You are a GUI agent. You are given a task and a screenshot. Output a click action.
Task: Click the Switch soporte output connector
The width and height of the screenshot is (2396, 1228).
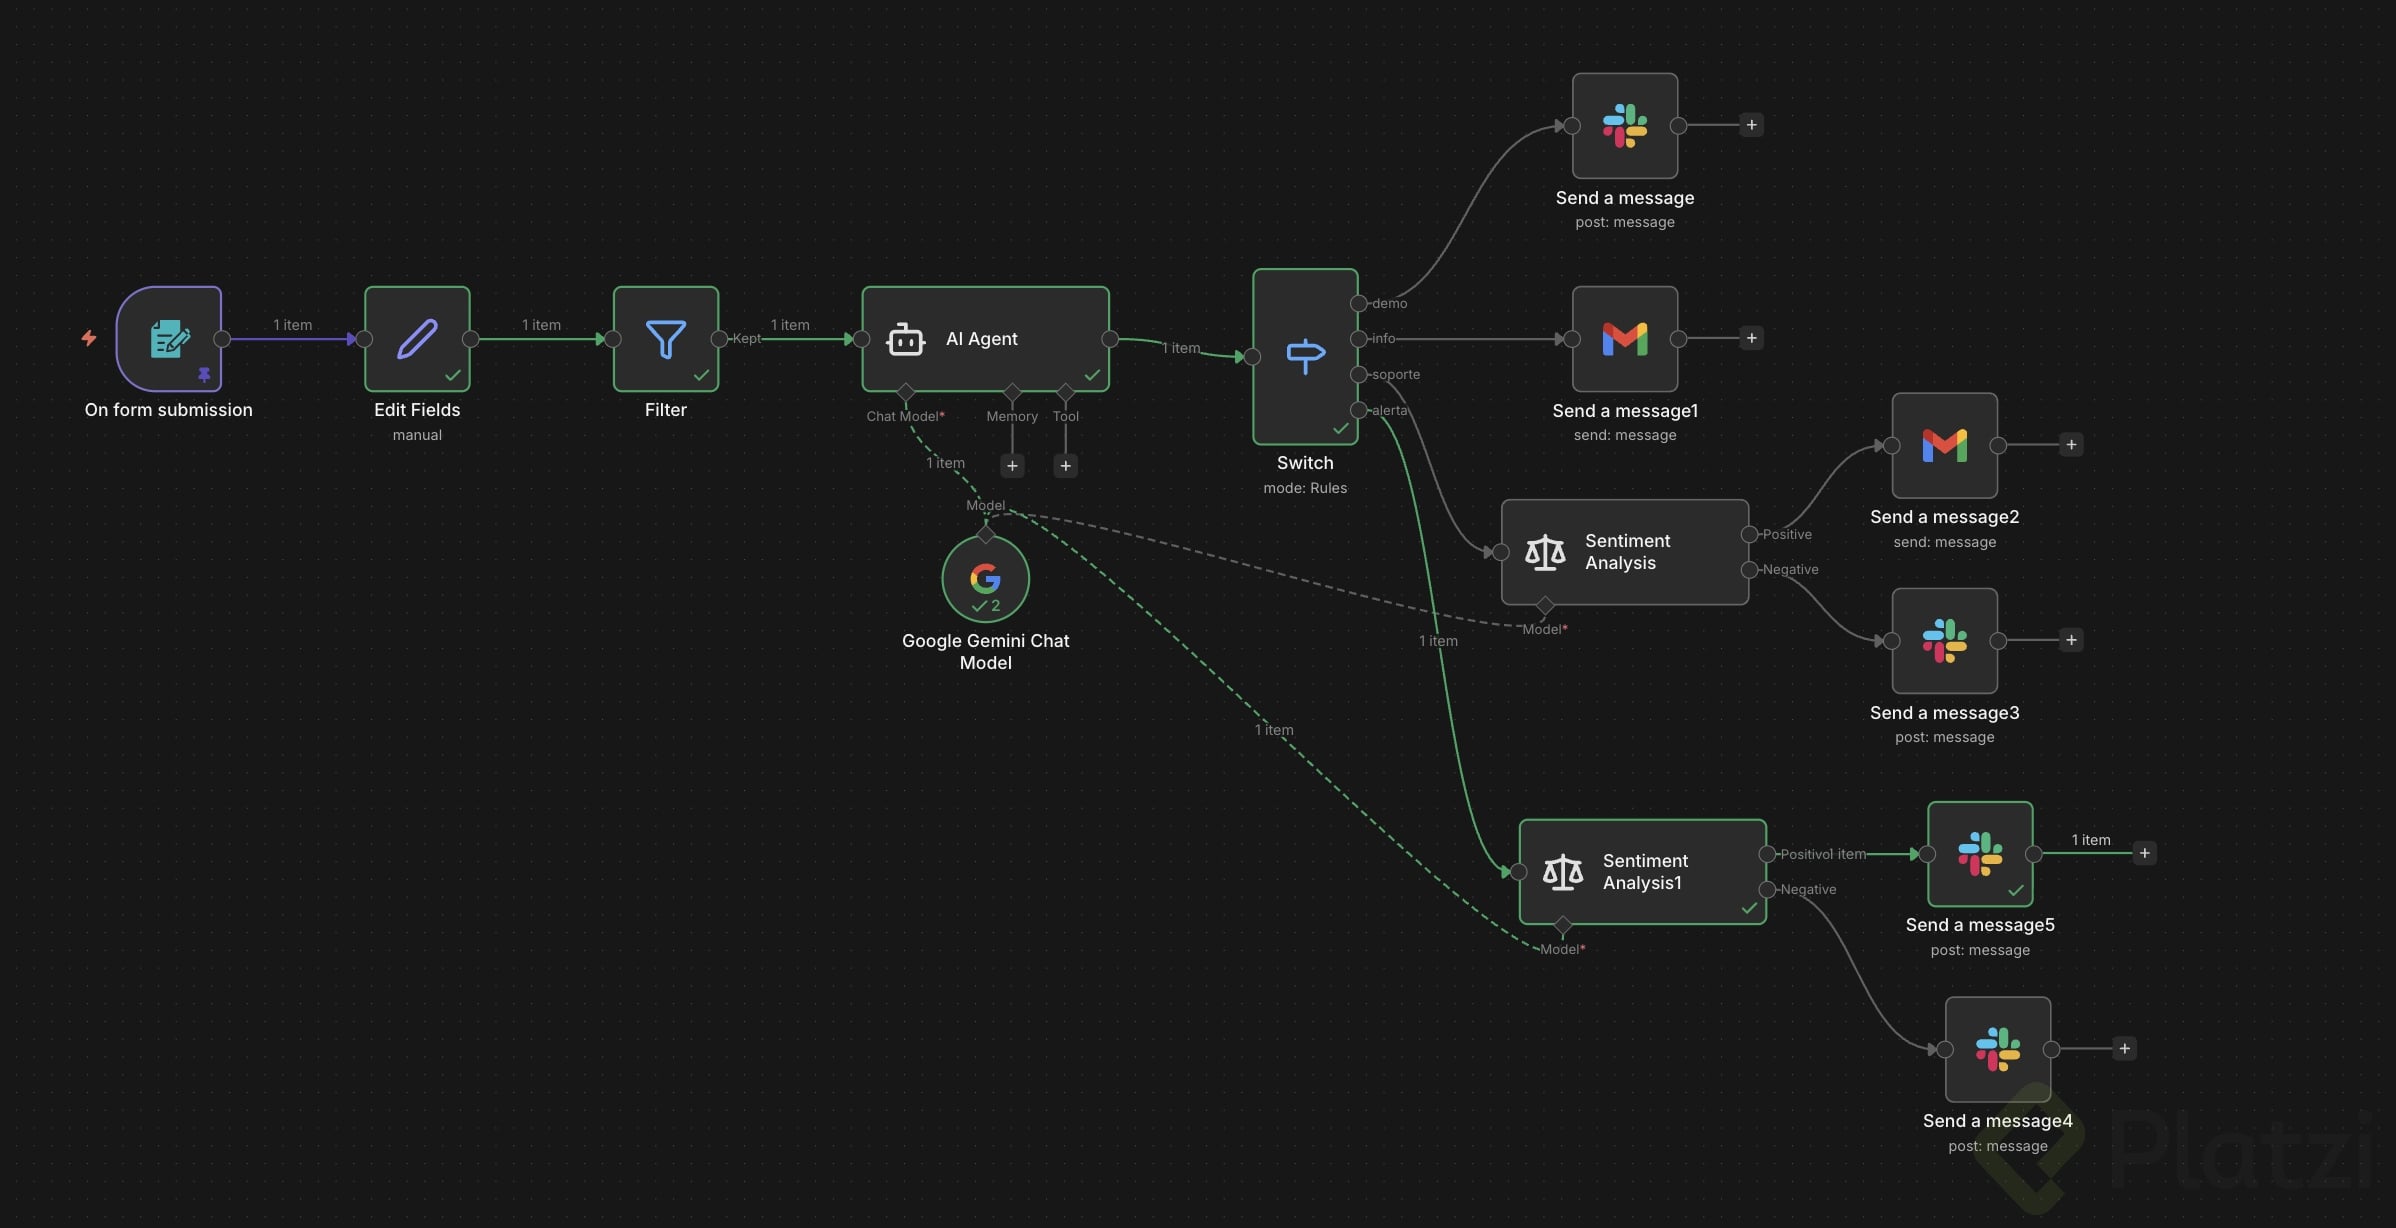[1359, 374]
